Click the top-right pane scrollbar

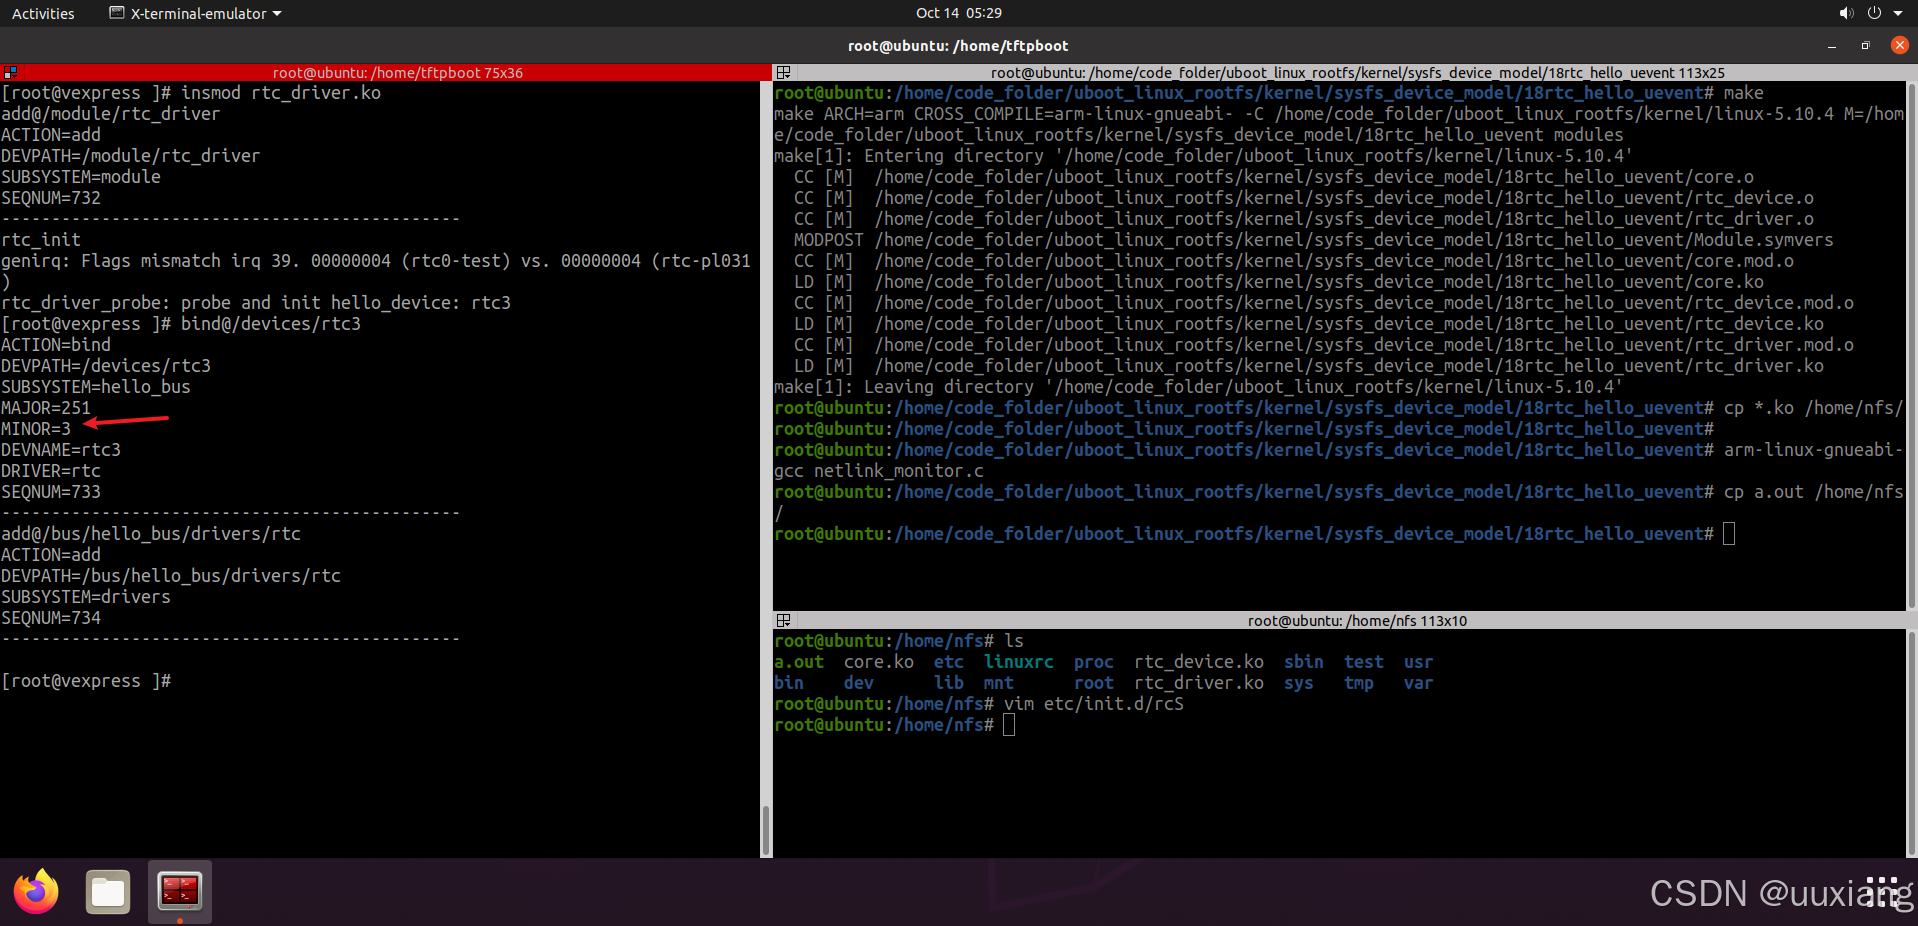(x=1912, y=346)
